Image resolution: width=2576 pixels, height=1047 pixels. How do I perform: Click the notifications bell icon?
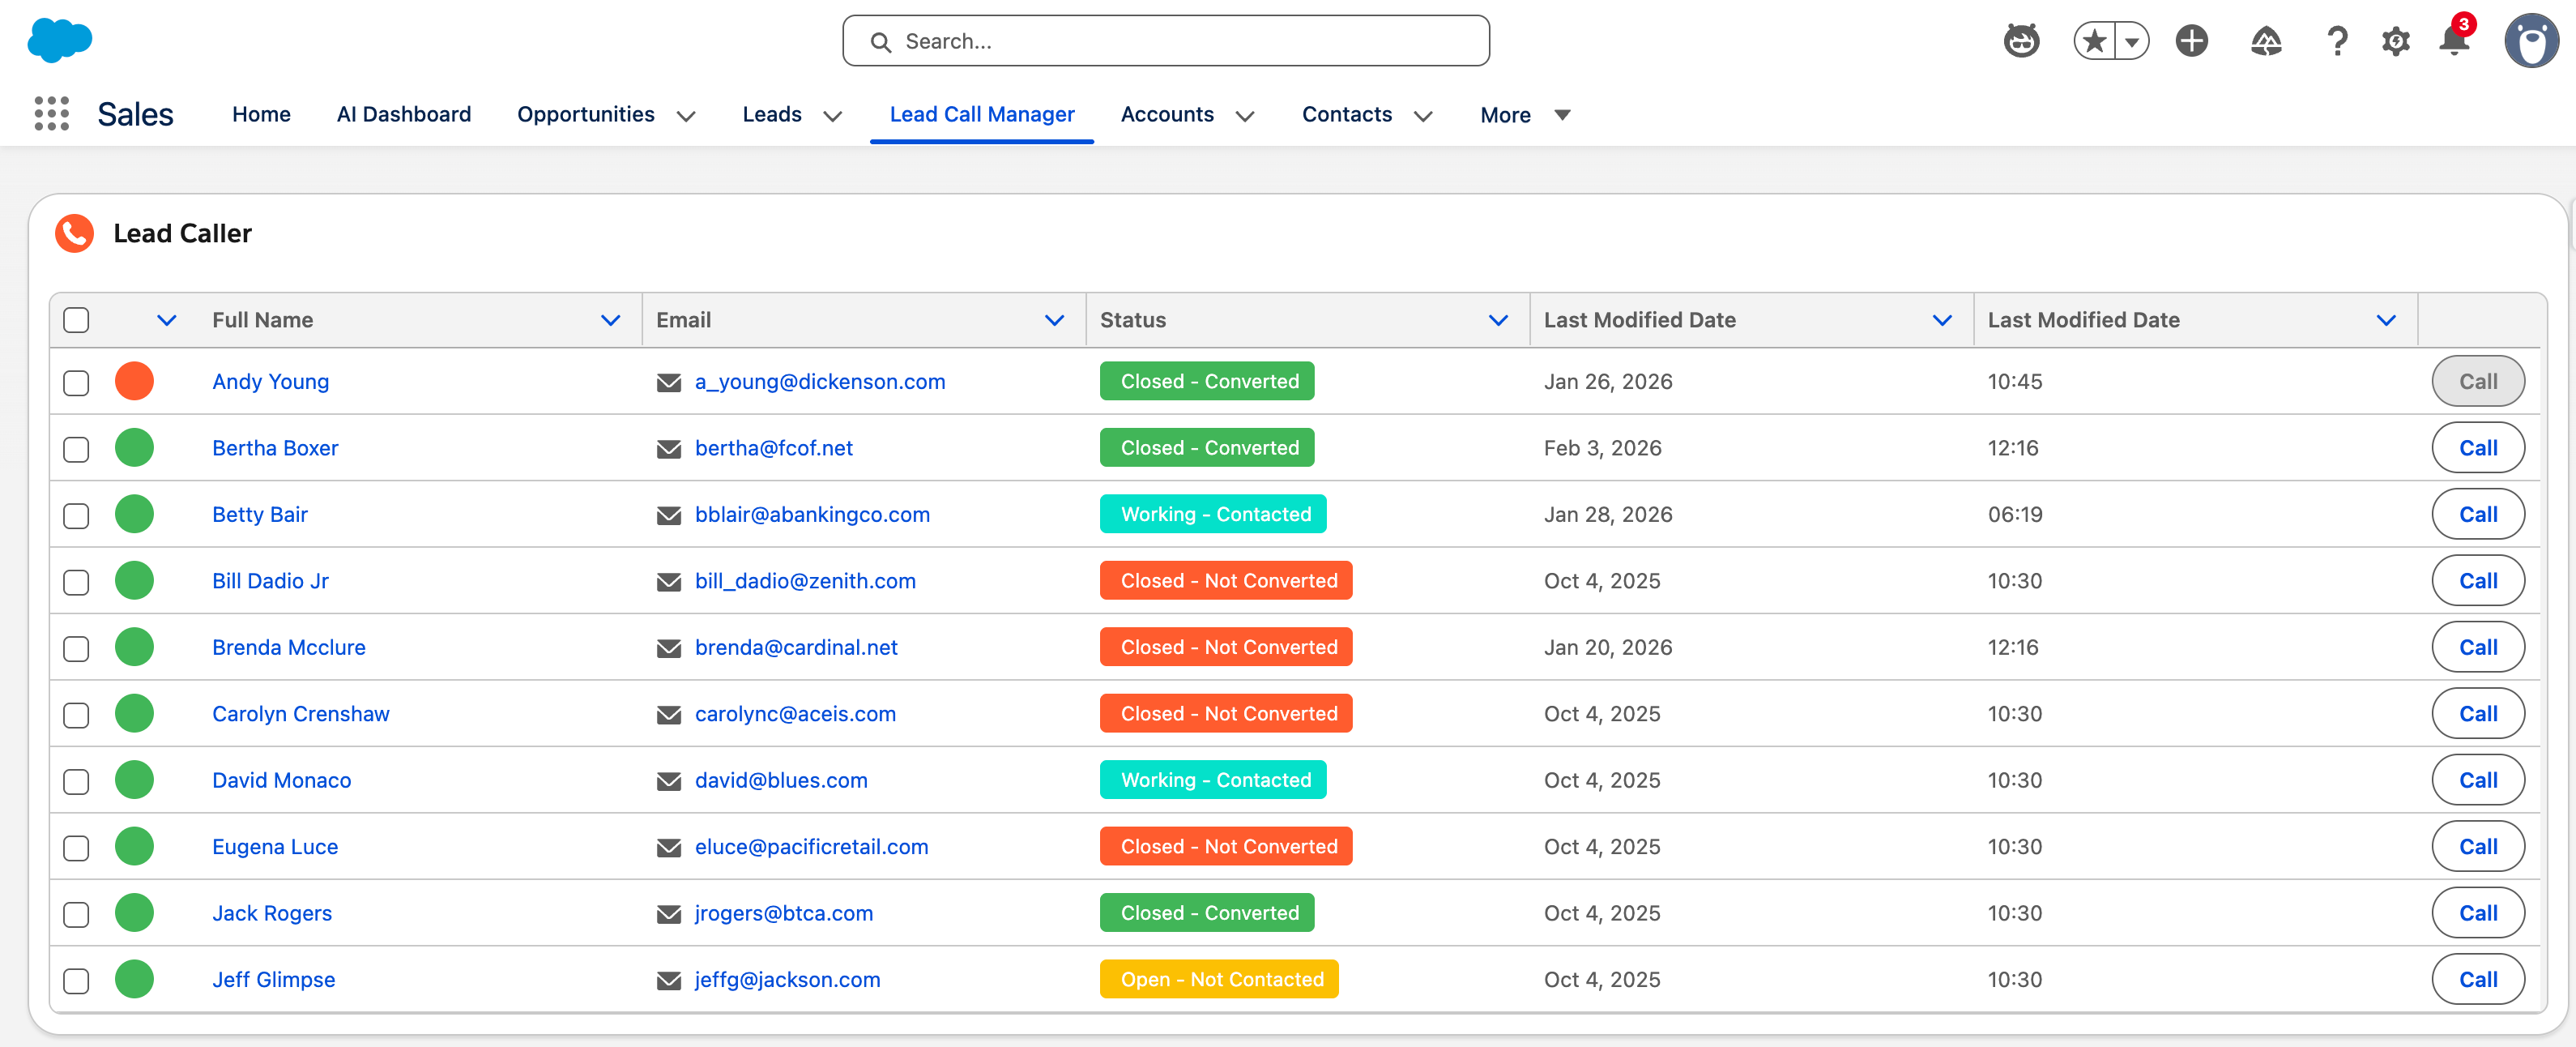[x=2453, y=41]
